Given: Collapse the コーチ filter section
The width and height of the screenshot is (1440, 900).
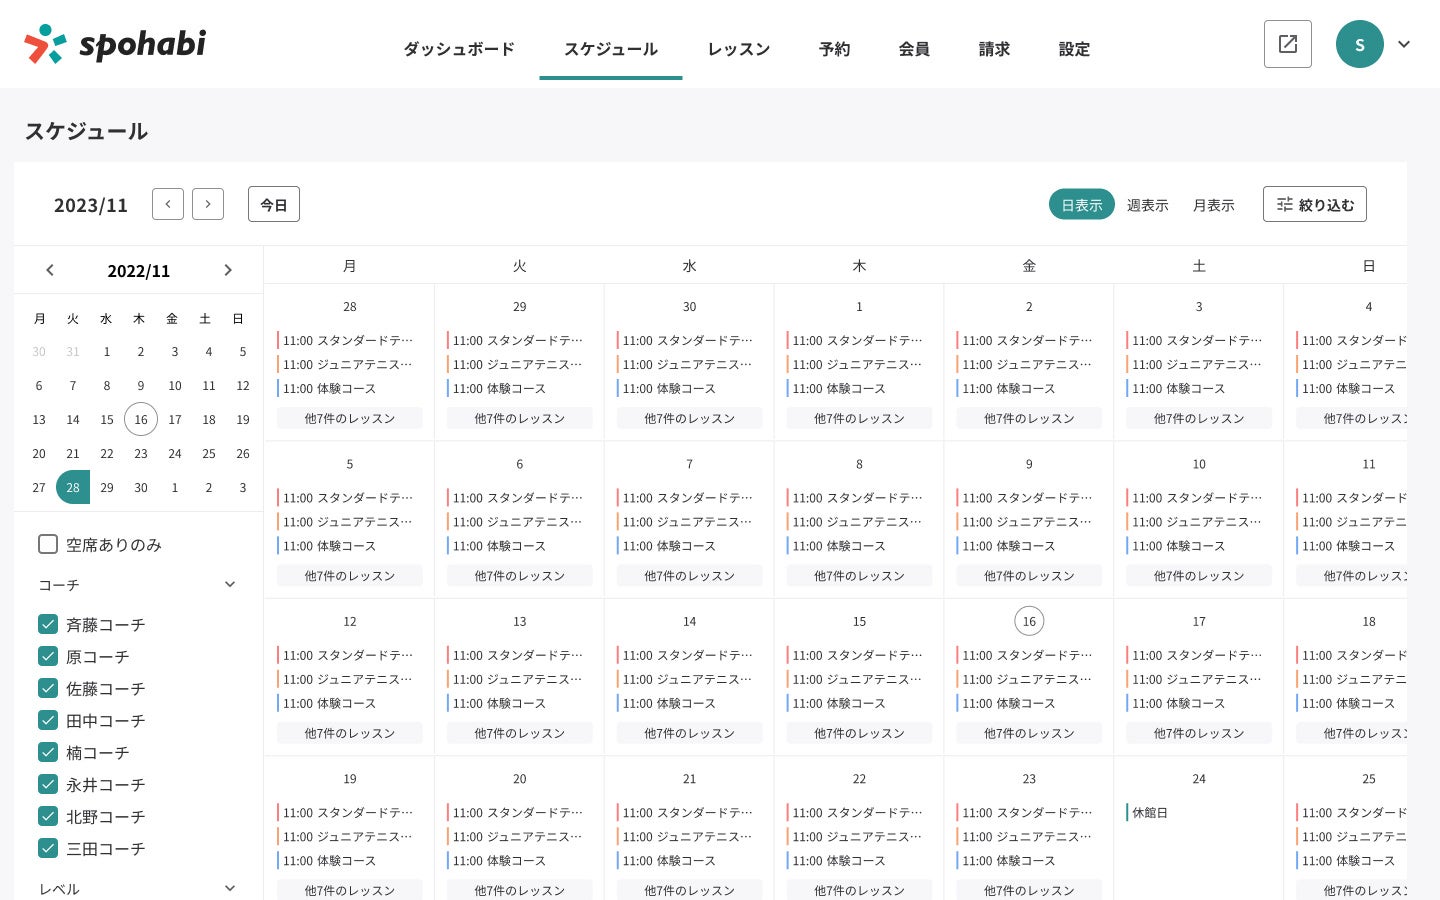Looking at the screenshot, I should 230,585.
